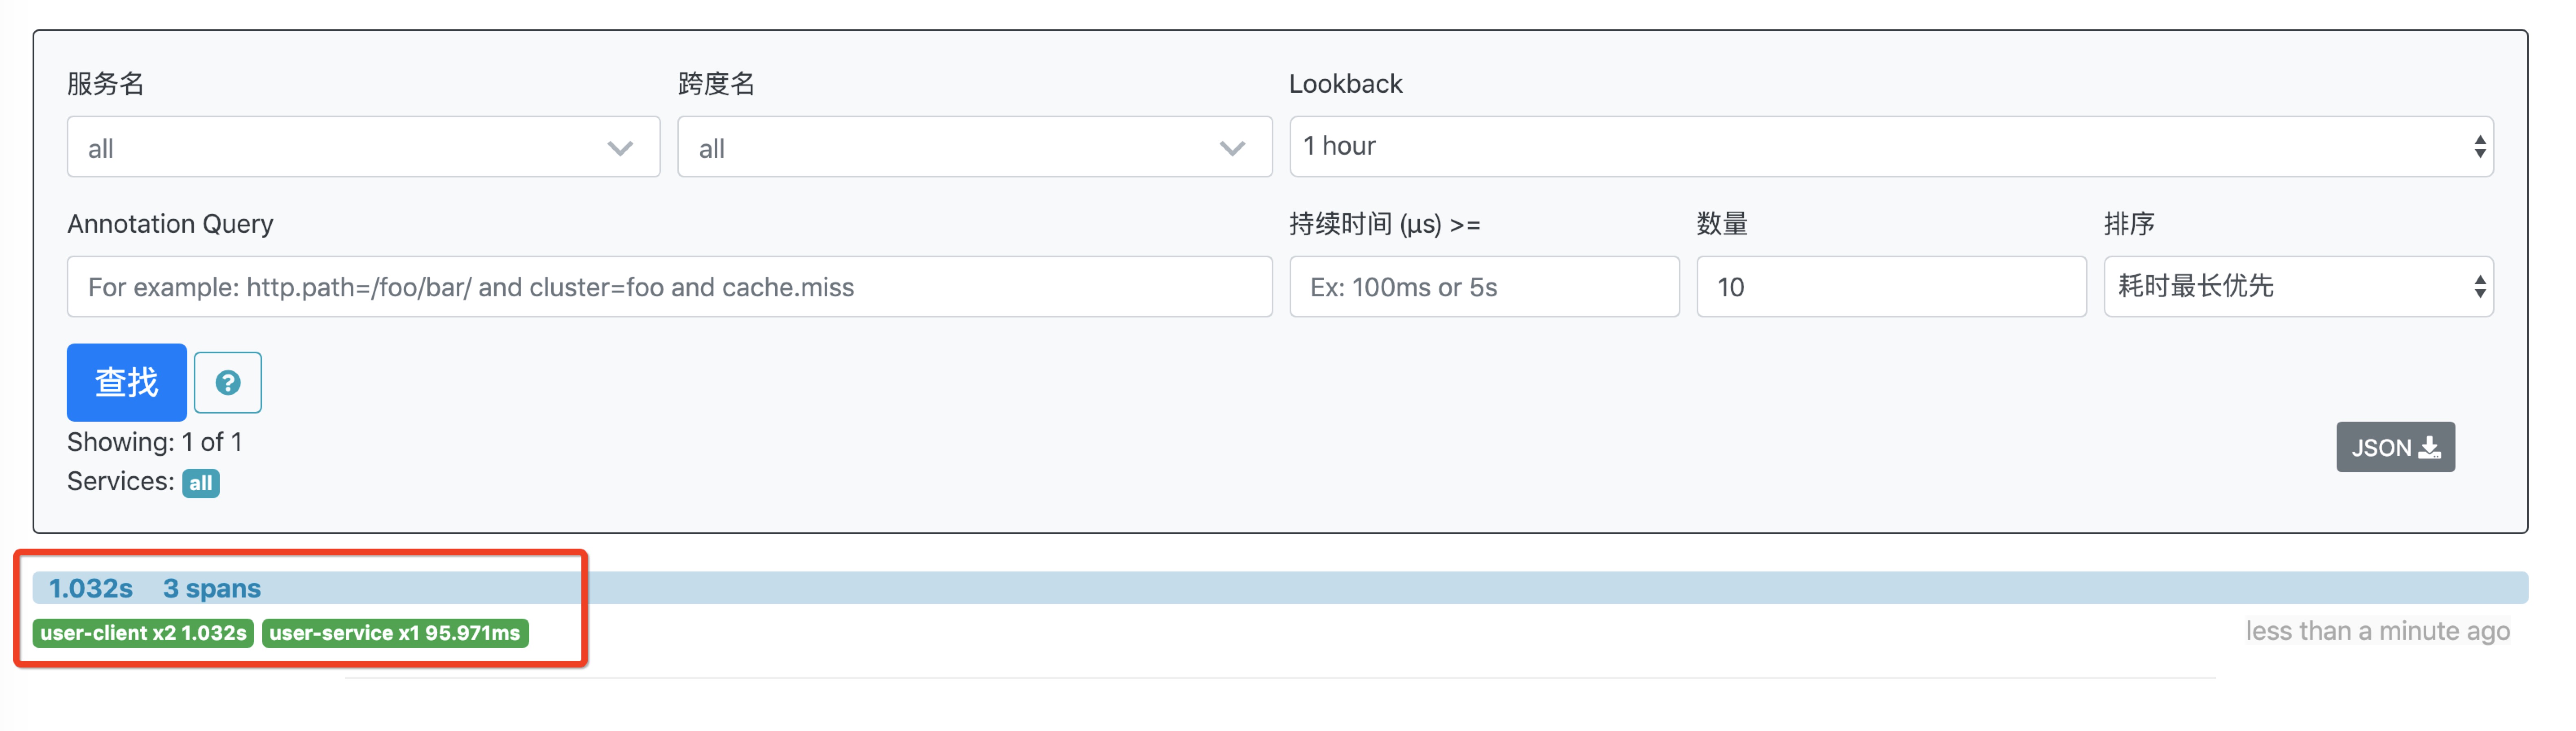Open the 1.032s trace with 3 spans
The width and height of the screenshot is (2576, 731).
tap(90, 588)
